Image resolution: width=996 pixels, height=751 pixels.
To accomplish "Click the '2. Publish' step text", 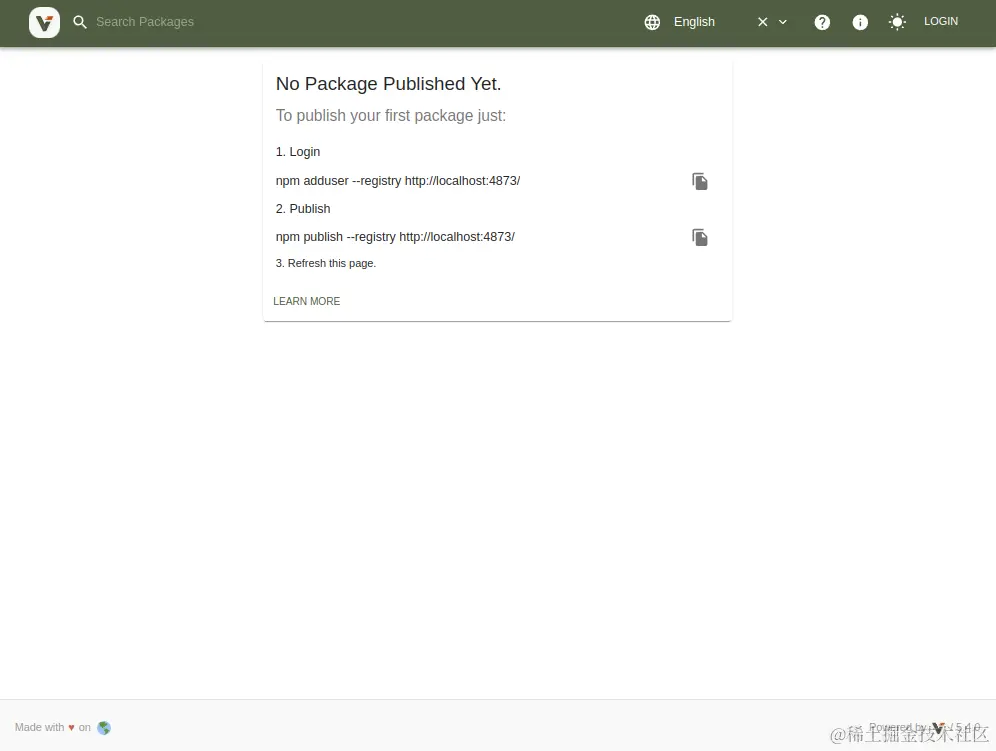I will (303, 208).
